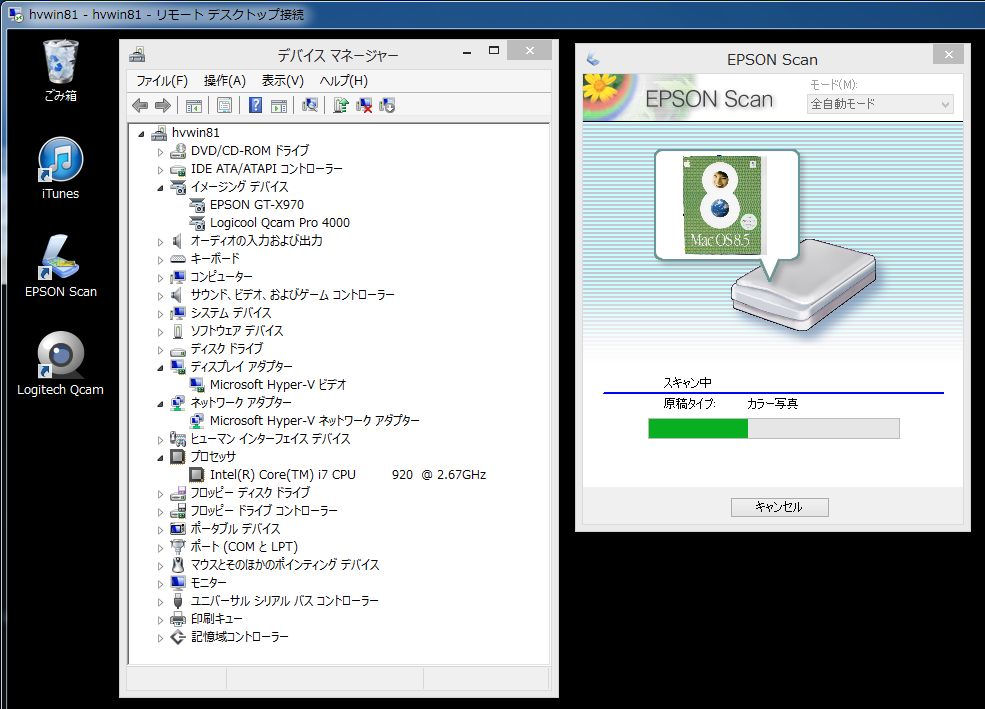The width and height of the screenshot is (985, 709).
Task: Select ソフトウェア デバイス row
Action: pos(237,331)
